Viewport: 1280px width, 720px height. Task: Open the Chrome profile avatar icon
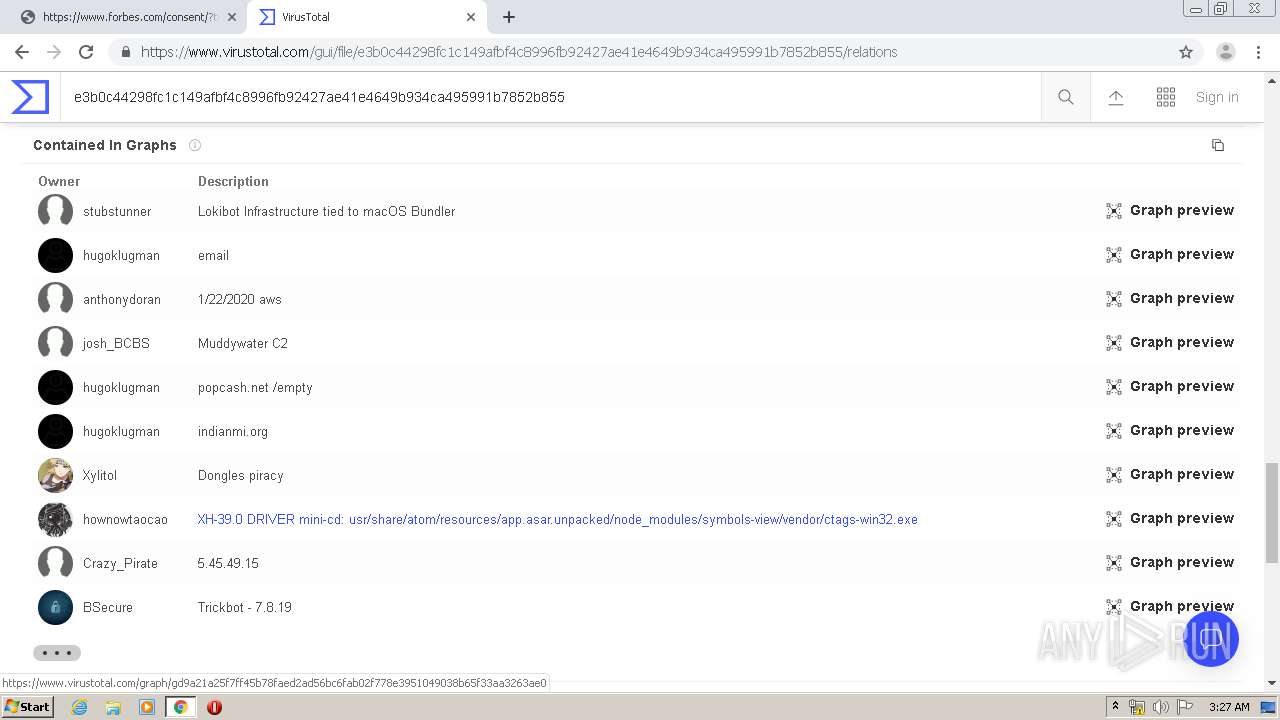1226,52
